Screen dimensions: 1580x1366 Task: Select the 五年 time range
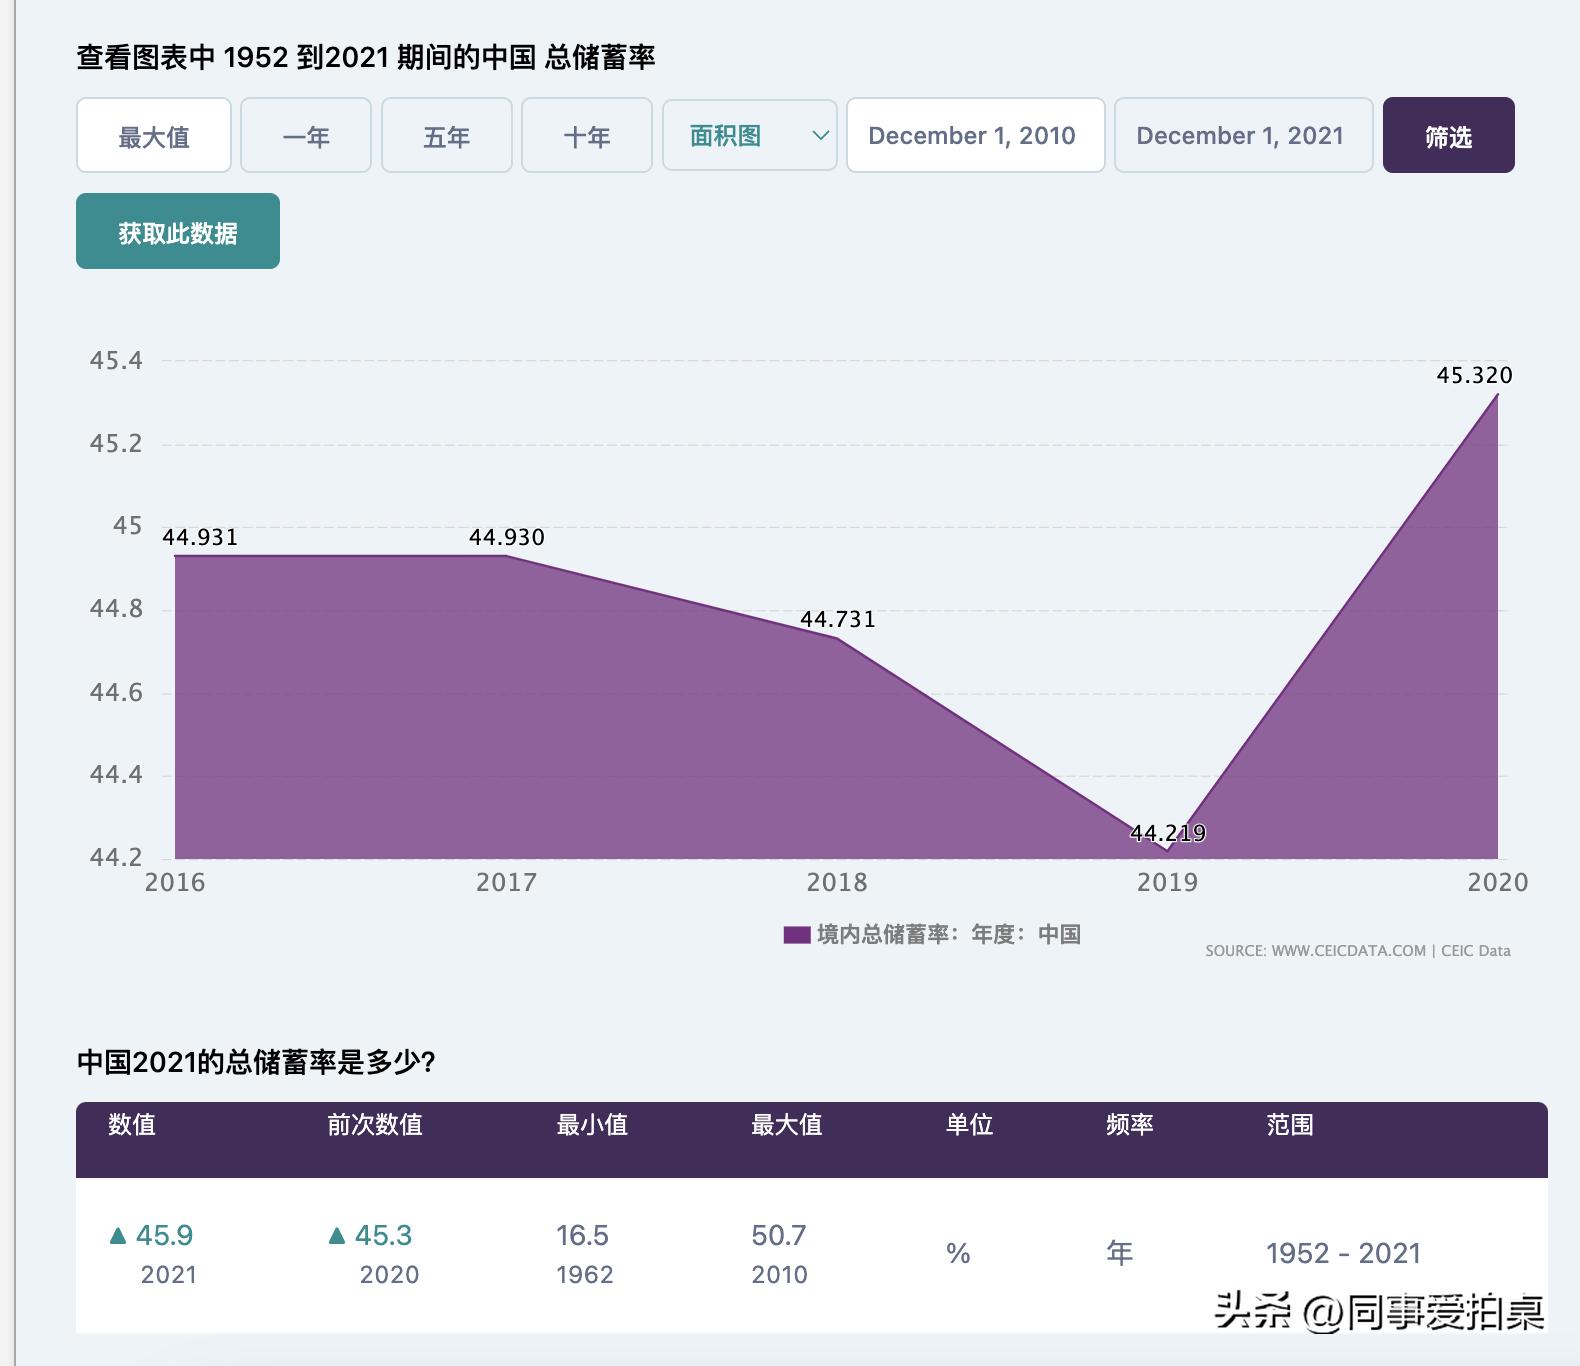point(446,136)
